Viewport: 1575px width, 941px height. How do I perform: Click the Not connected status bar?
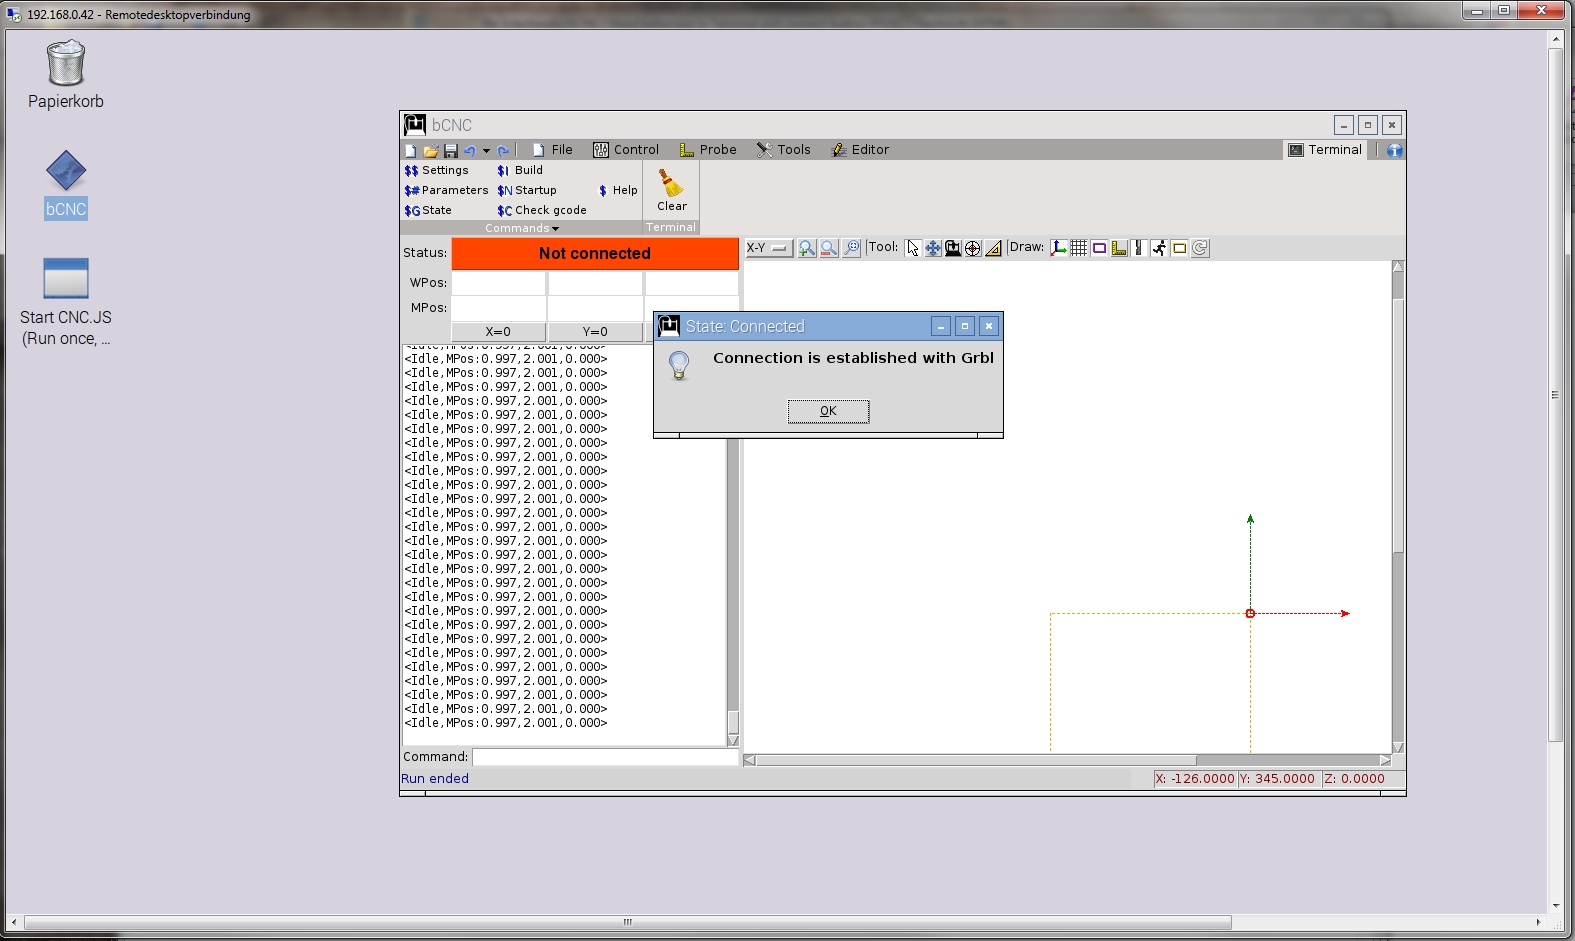pyautogui.click(x=595, y=253)
